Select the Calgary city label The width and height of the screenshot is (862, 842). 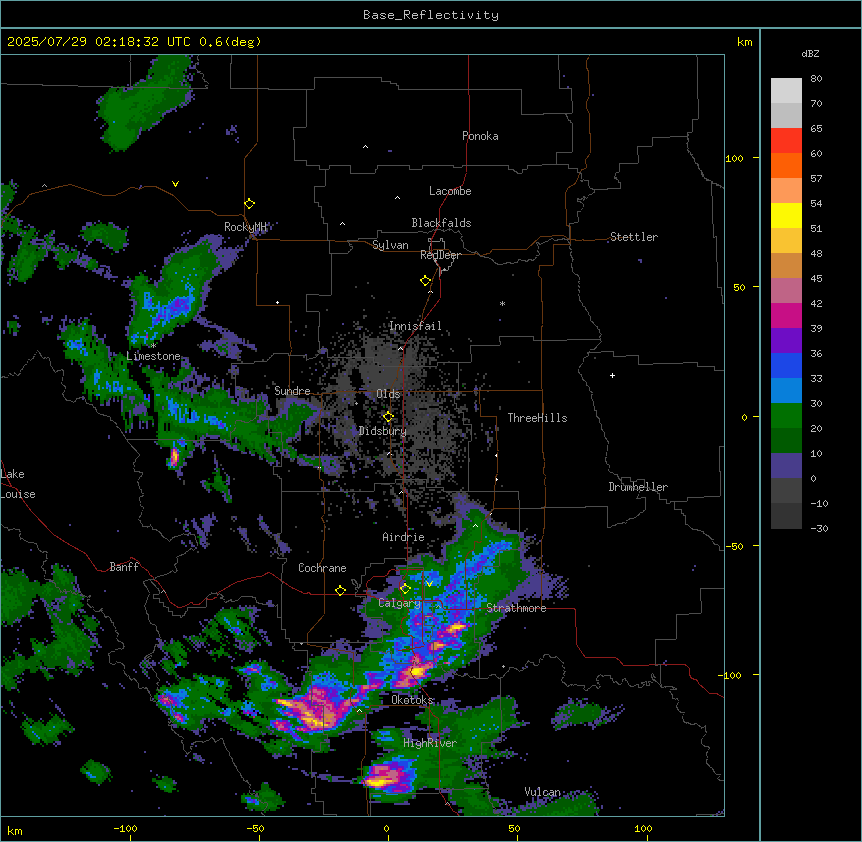pos(400,603)
